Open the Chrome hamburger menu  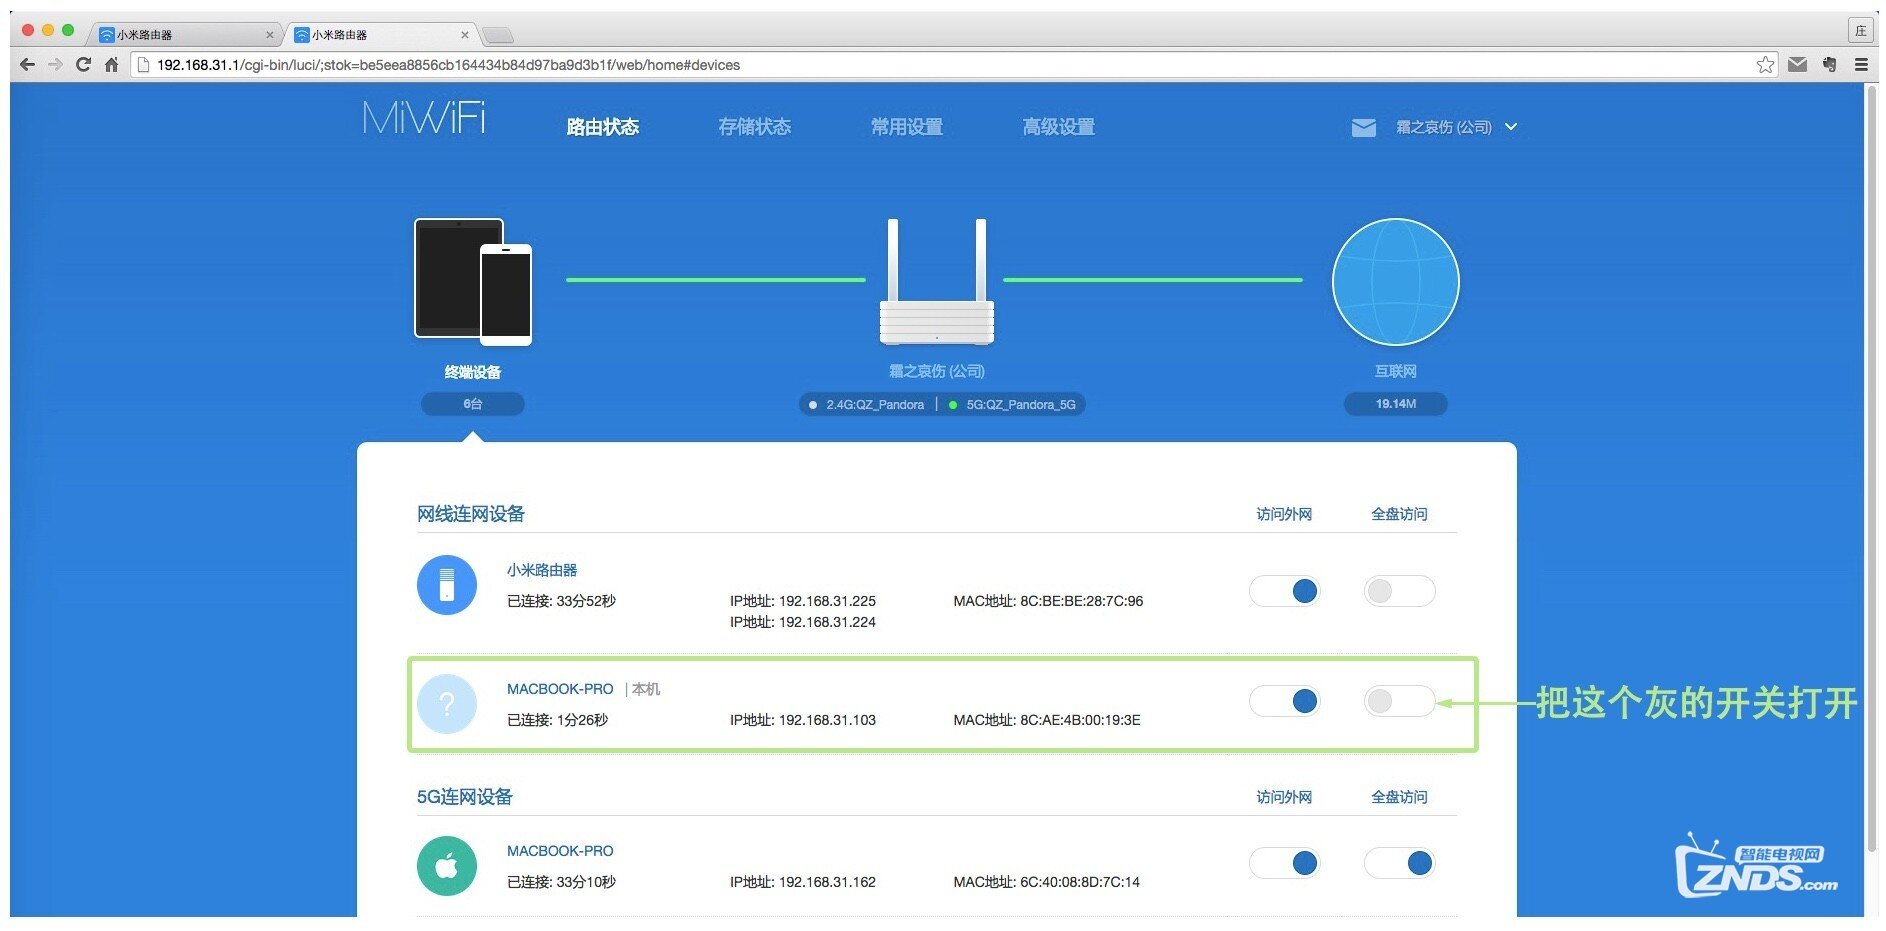tap(1860, 65)
